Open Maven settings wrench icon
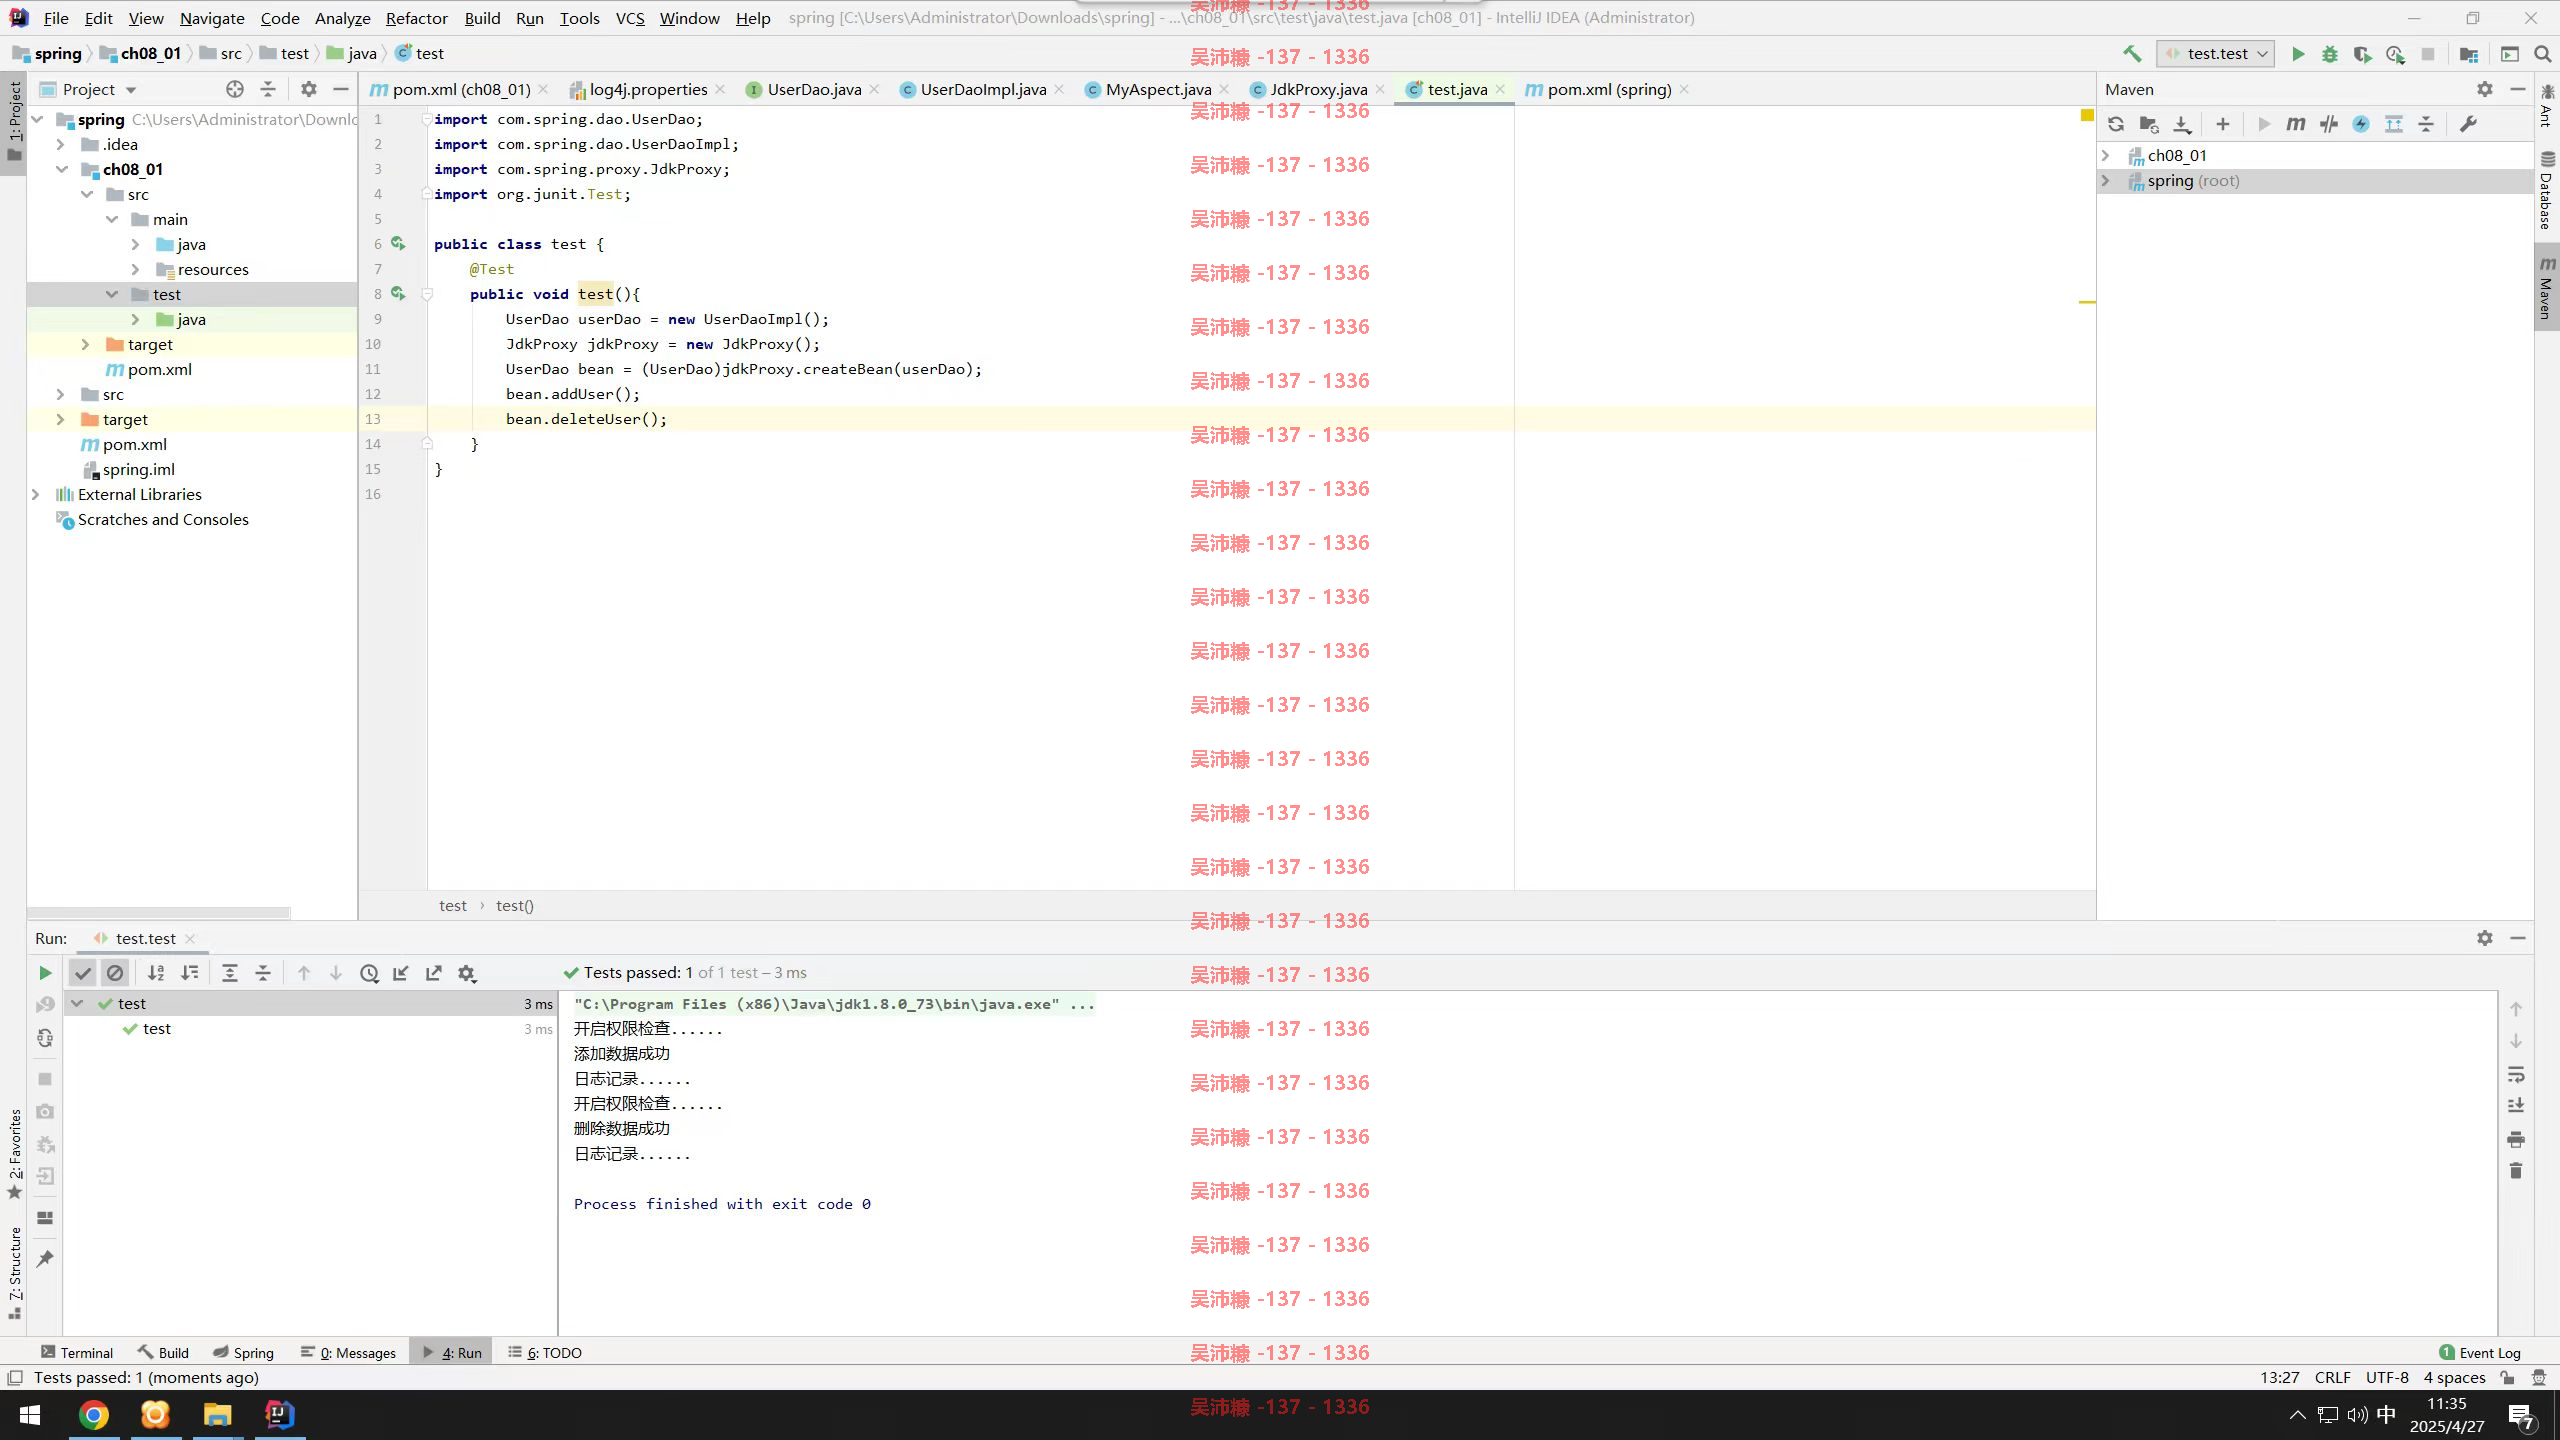The height and width of the screenshot is (1440, 2560). tap(2468, 124)
